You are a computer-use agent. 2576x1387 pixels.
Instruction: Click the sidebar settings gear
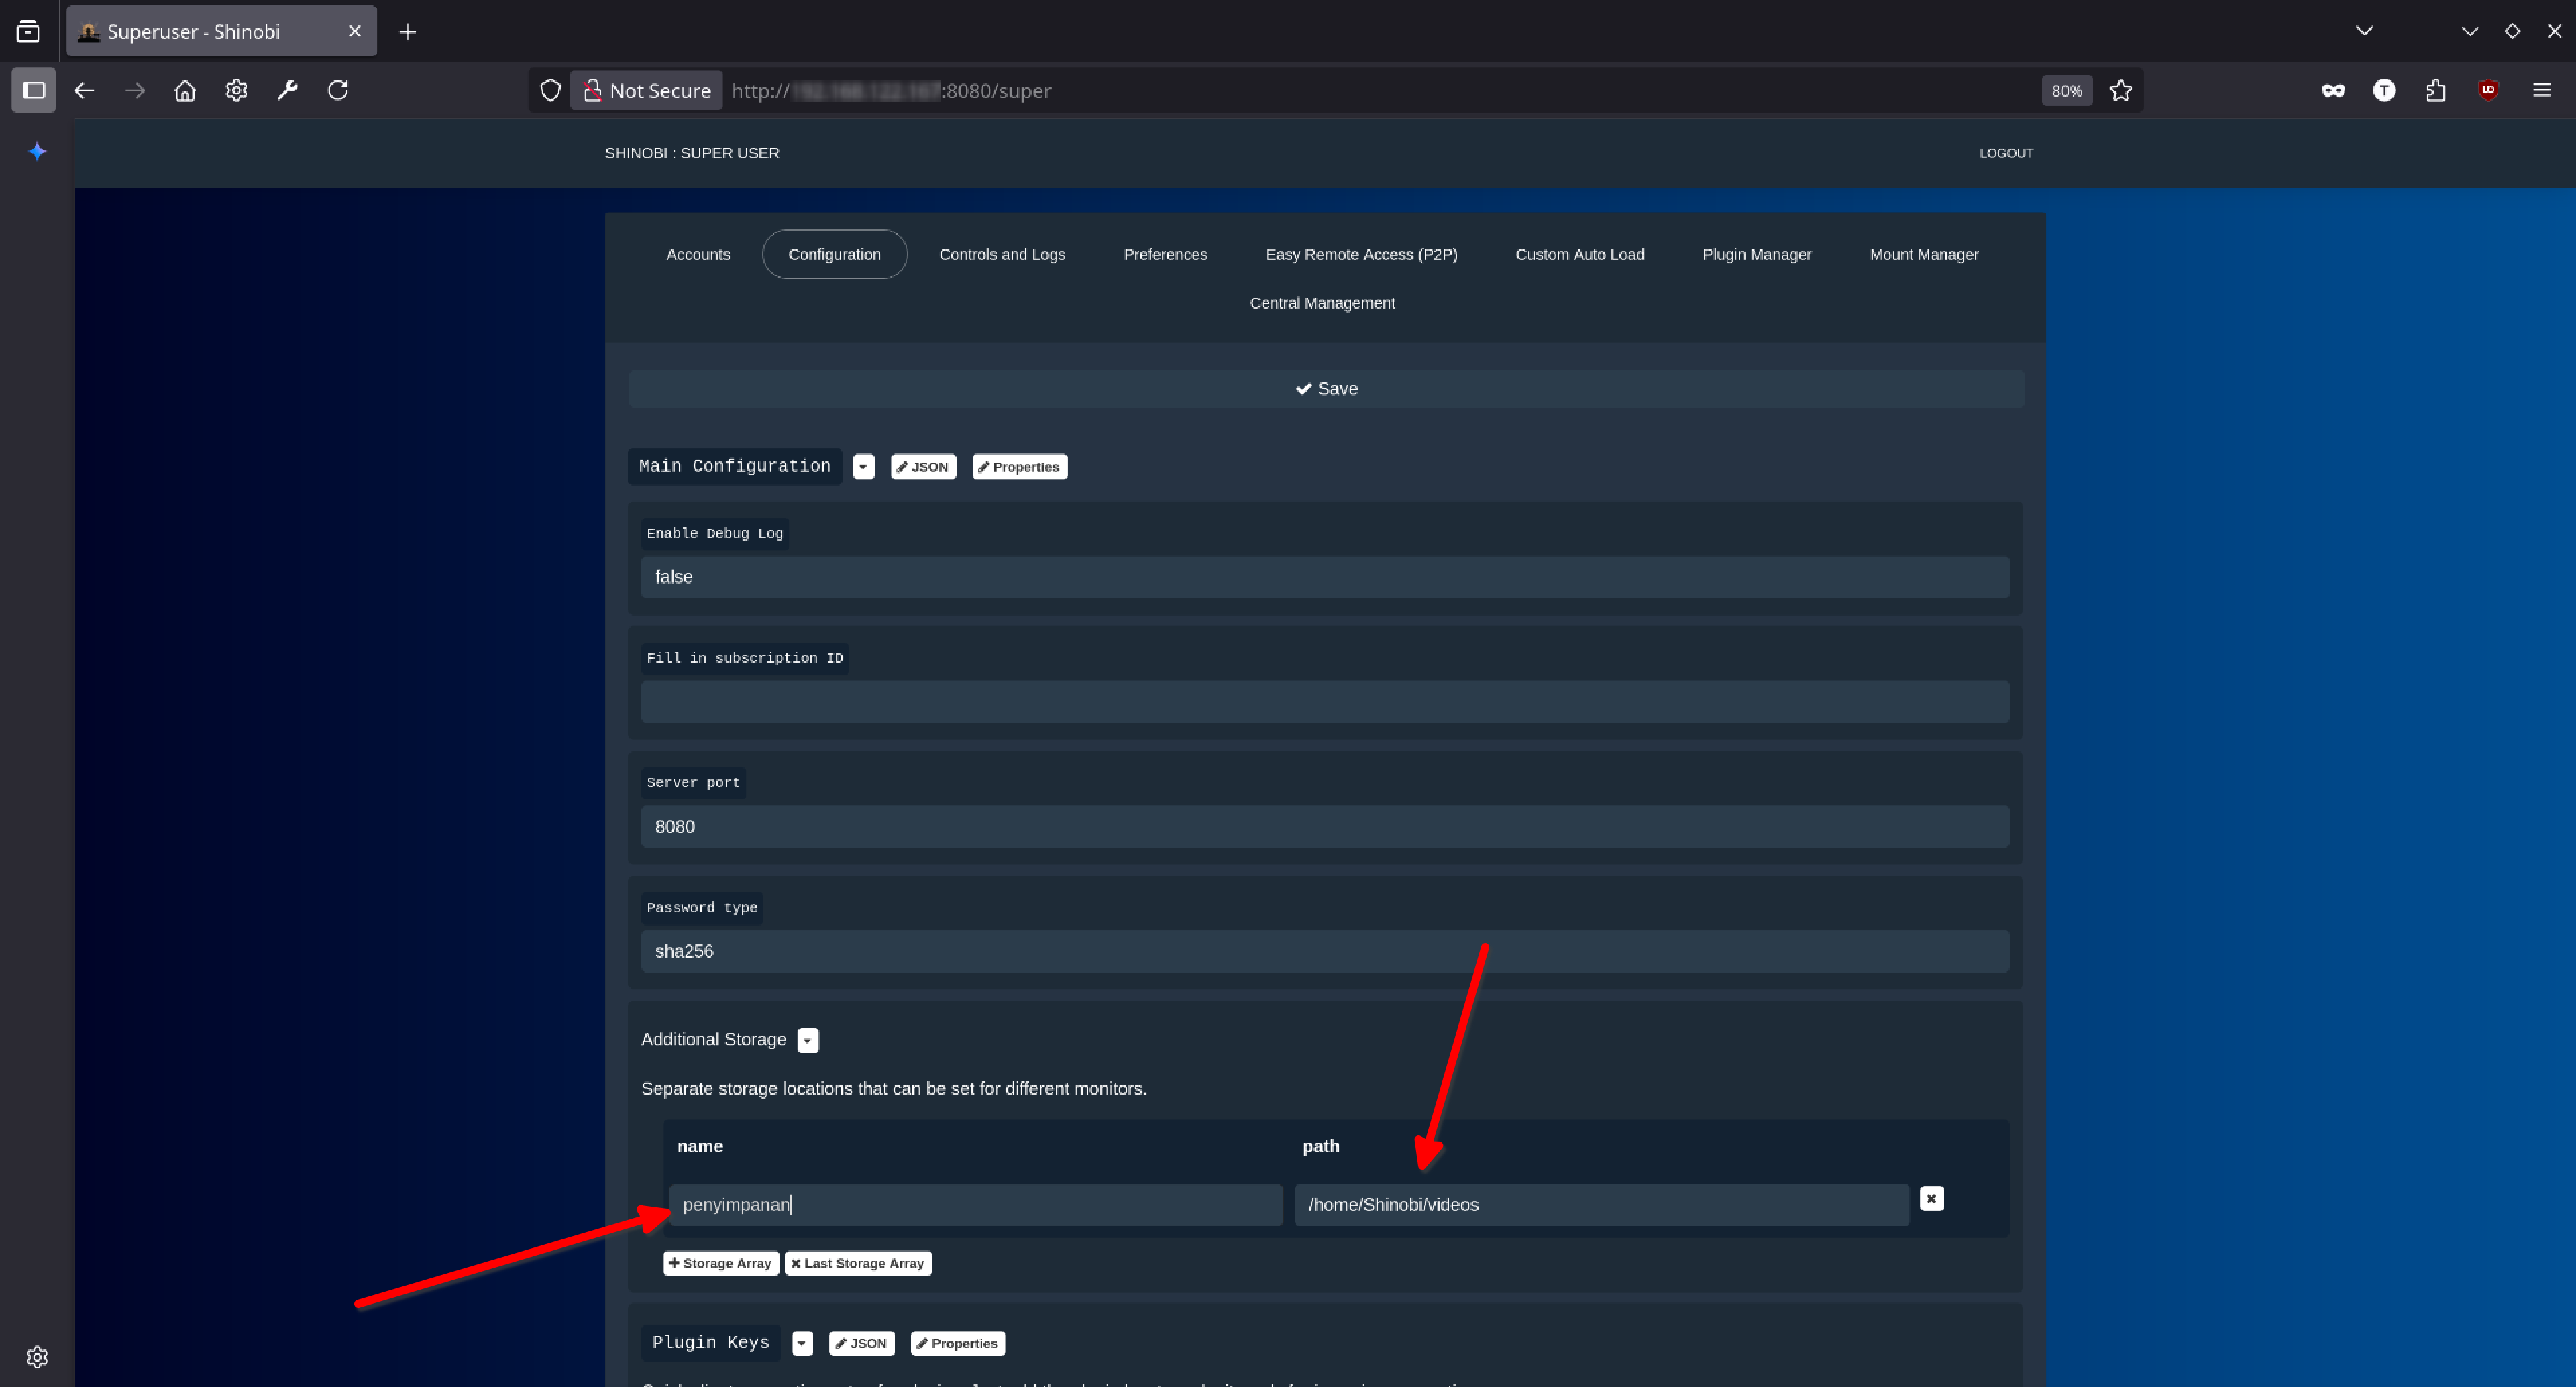point(37,1356)
